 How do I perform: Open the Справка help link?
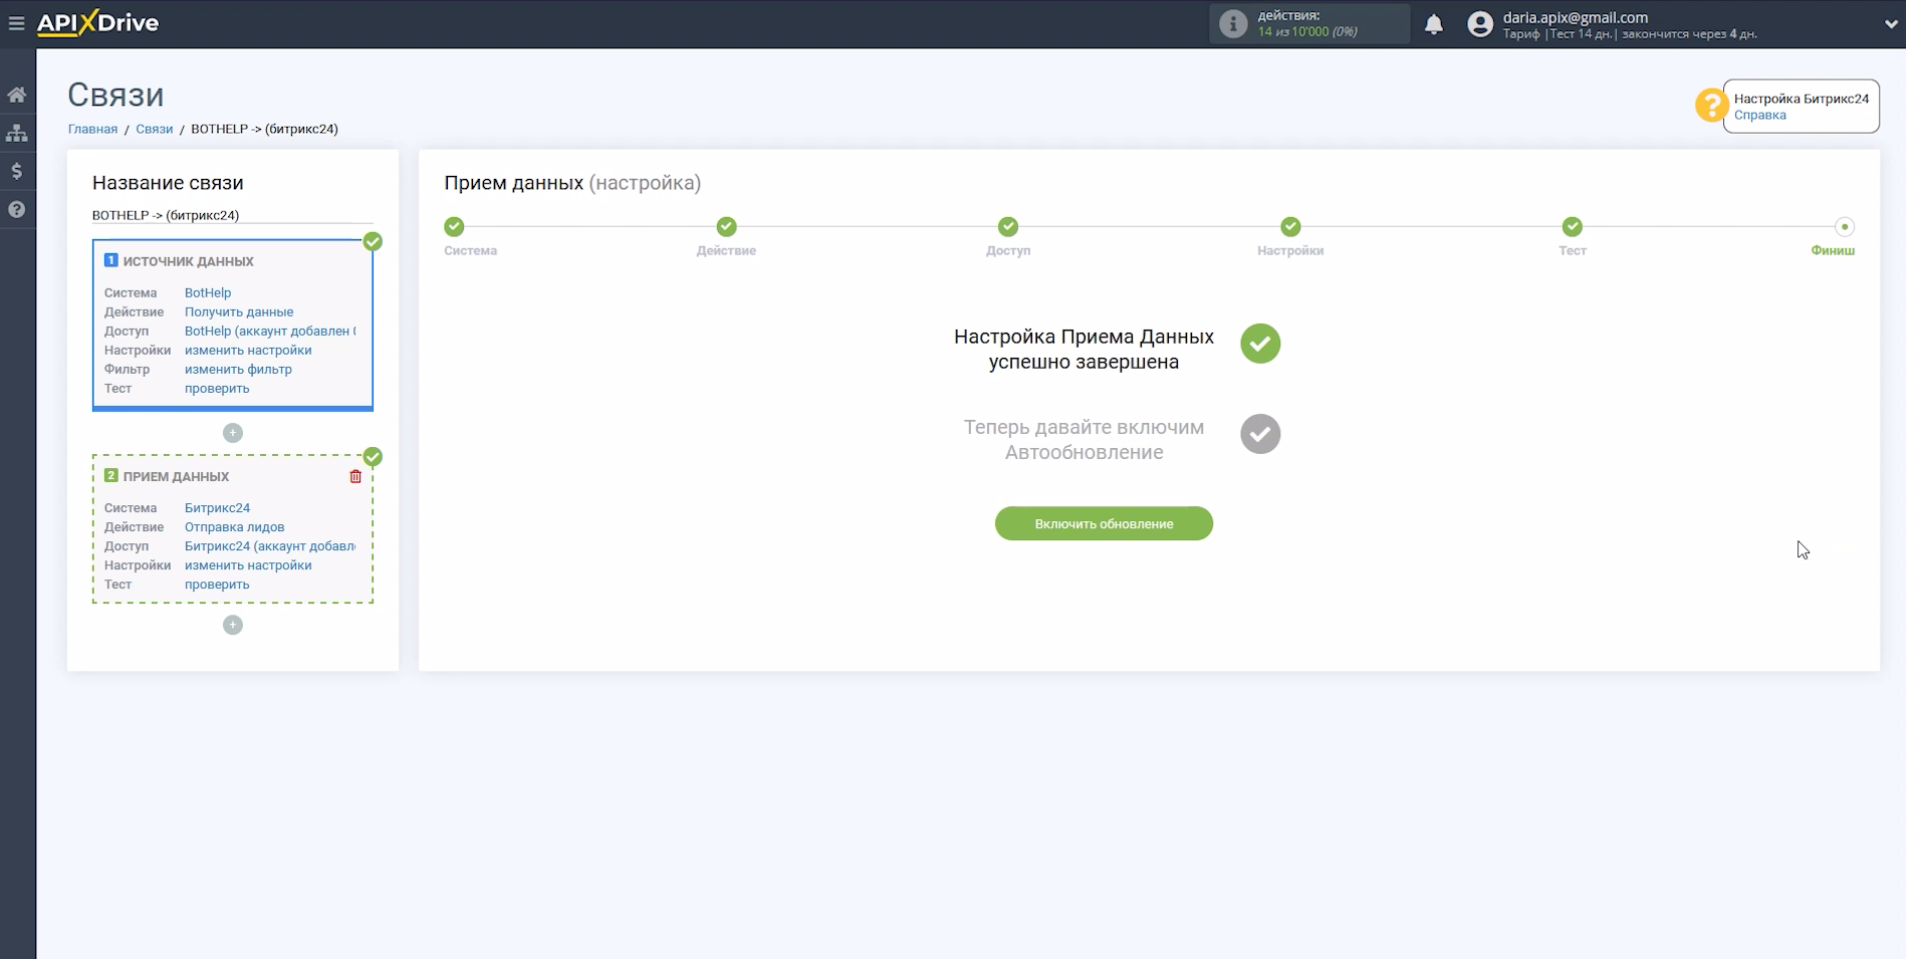point(1759,115)
